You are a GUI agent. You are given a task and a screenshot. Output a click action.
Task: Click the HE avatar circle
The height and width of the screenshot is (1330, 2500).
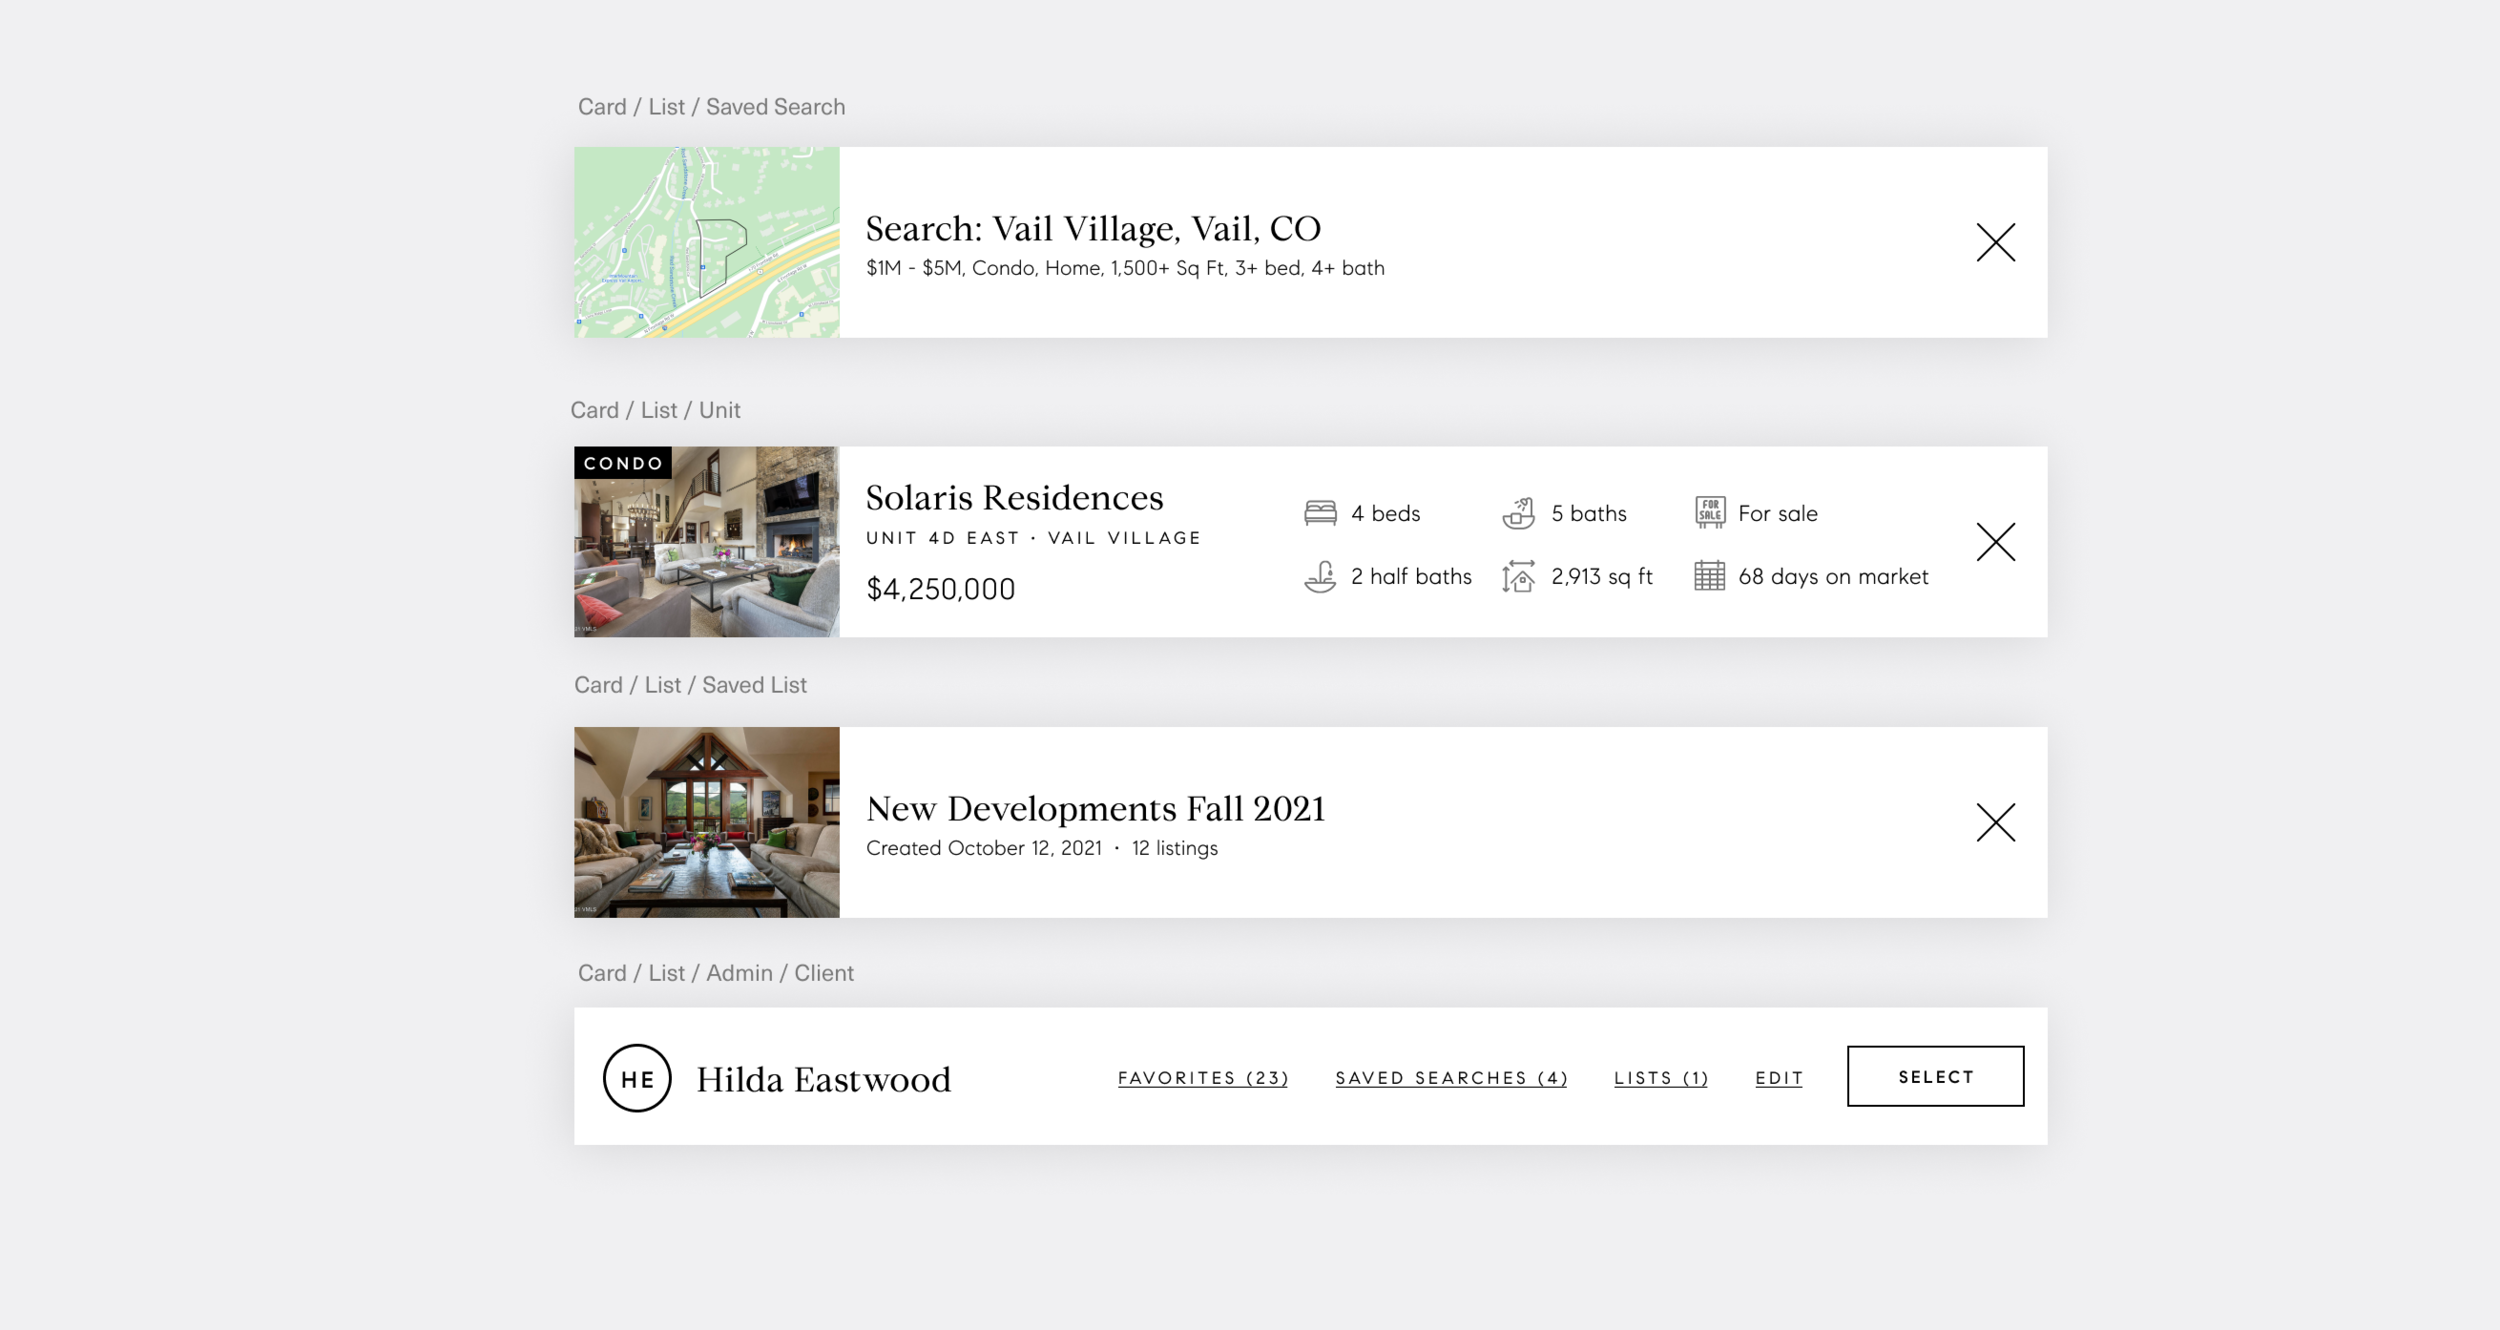[x=637, y=1078]
